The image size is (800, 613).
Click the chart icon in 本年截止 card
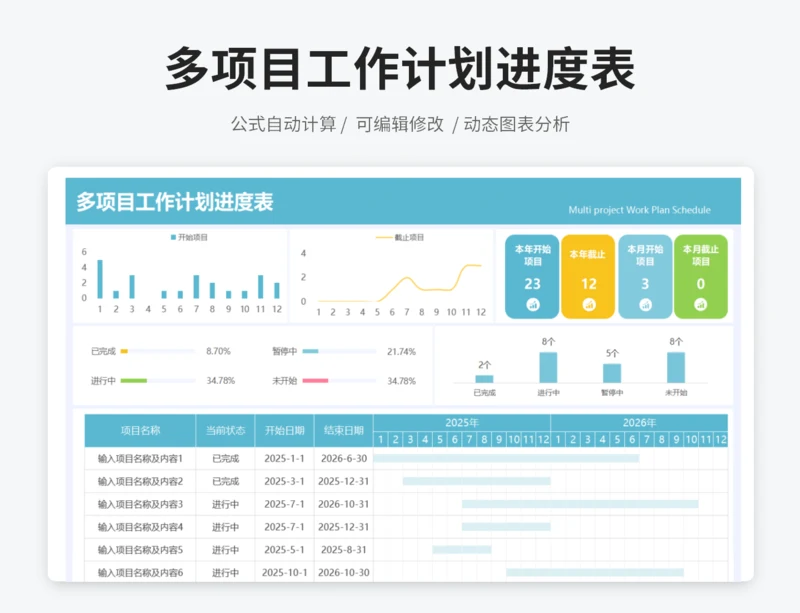click(x=589, y=305)
